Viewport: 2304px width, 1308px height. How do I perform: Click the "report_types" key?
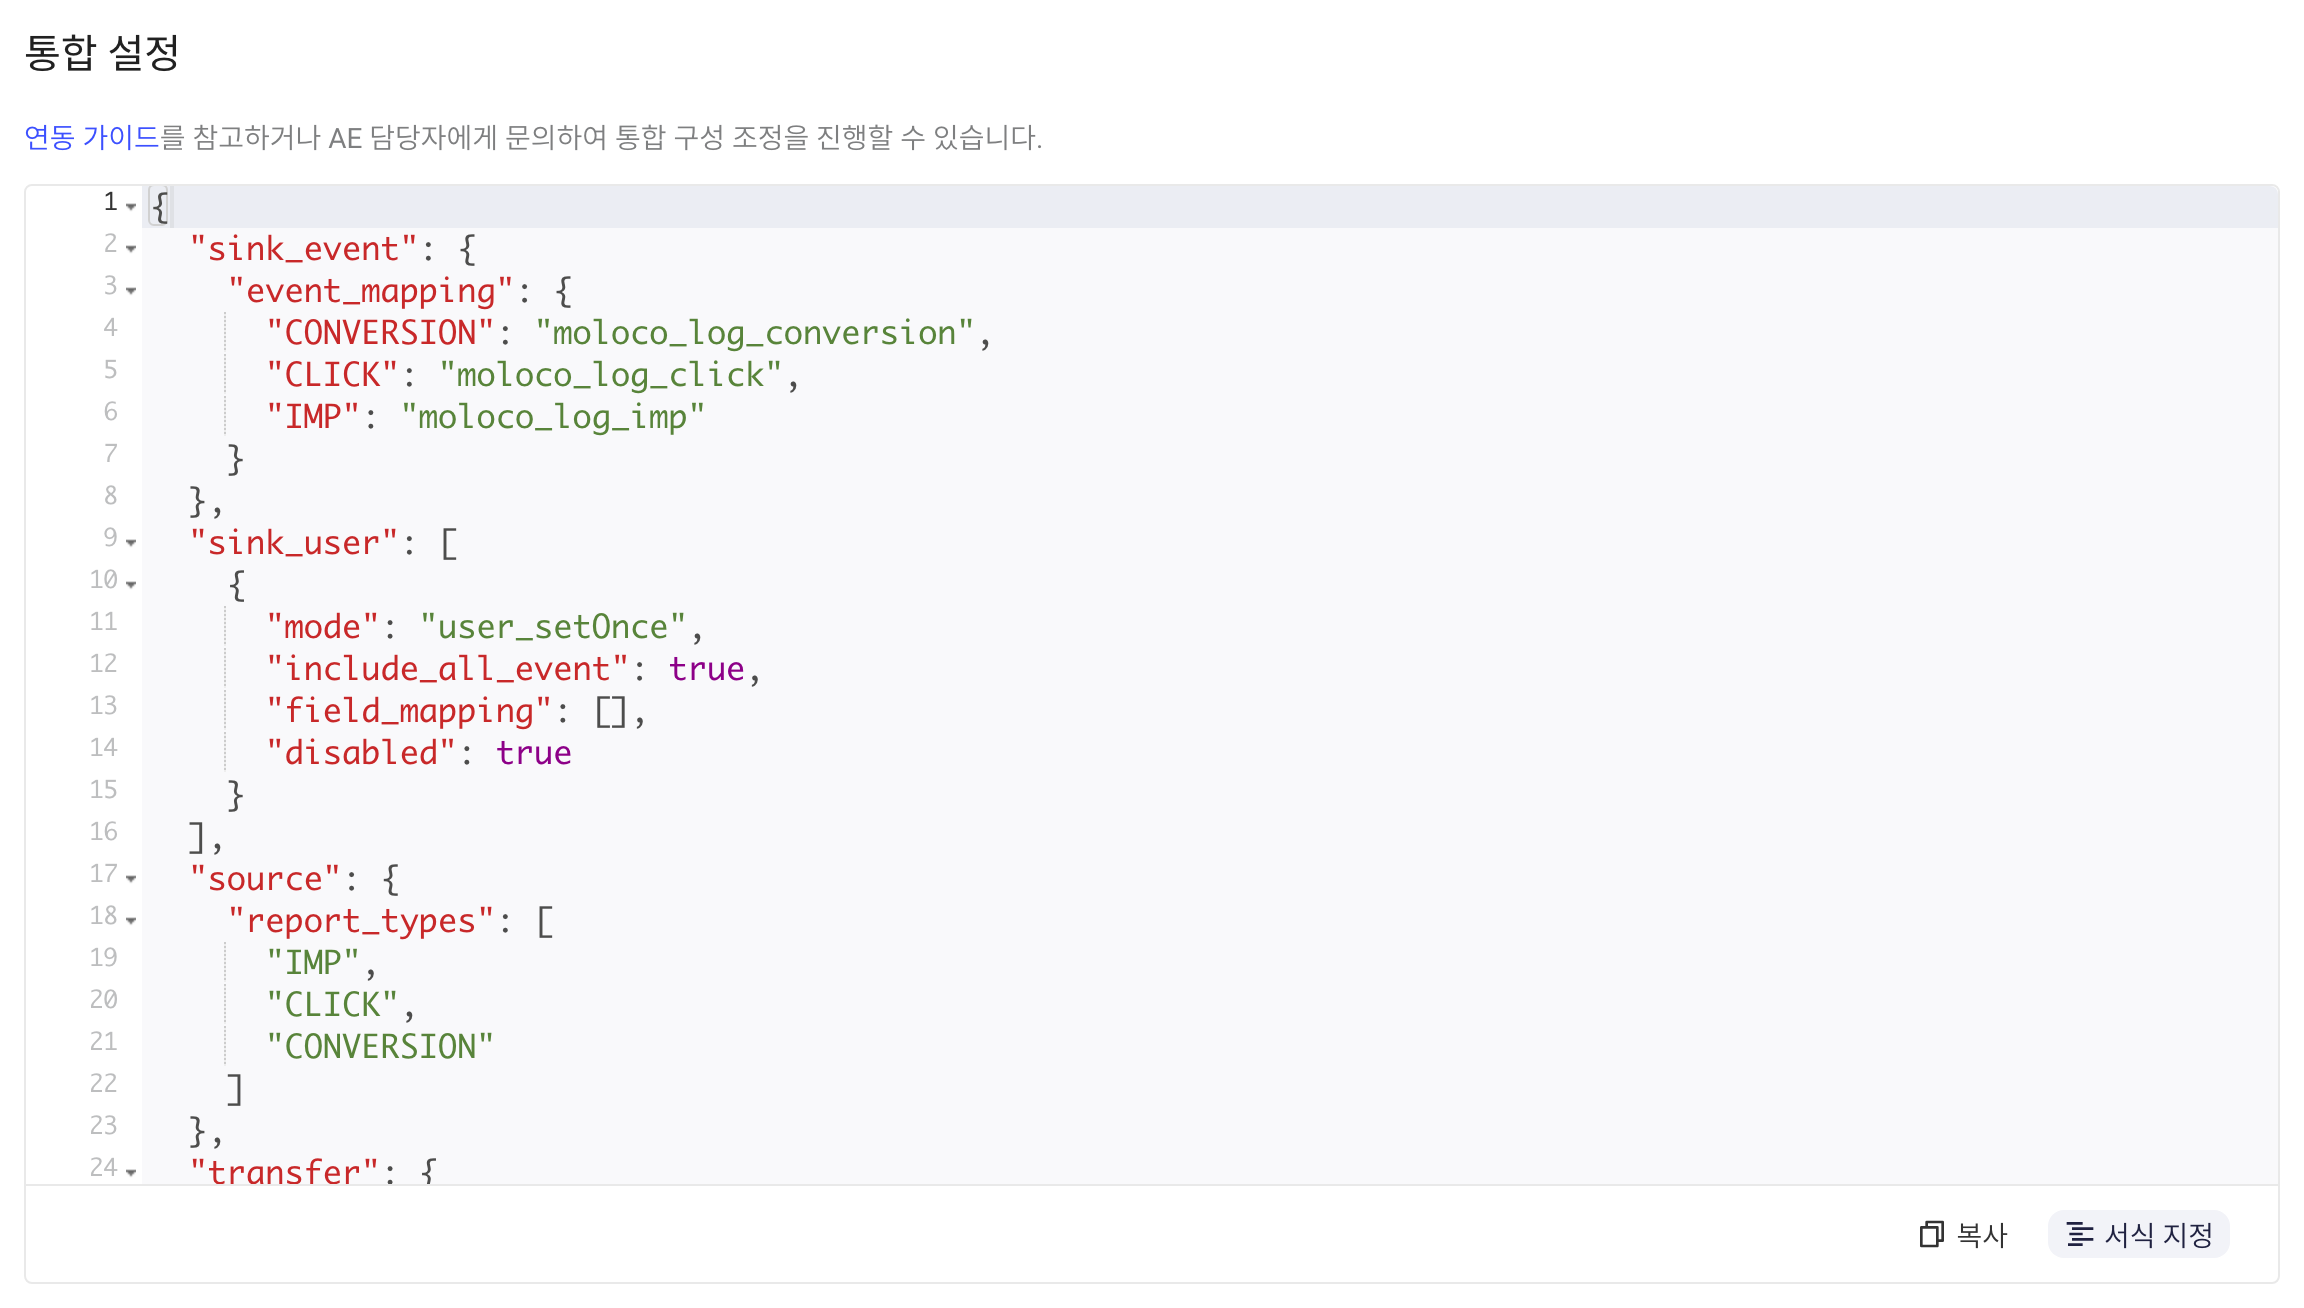[361, 921]
